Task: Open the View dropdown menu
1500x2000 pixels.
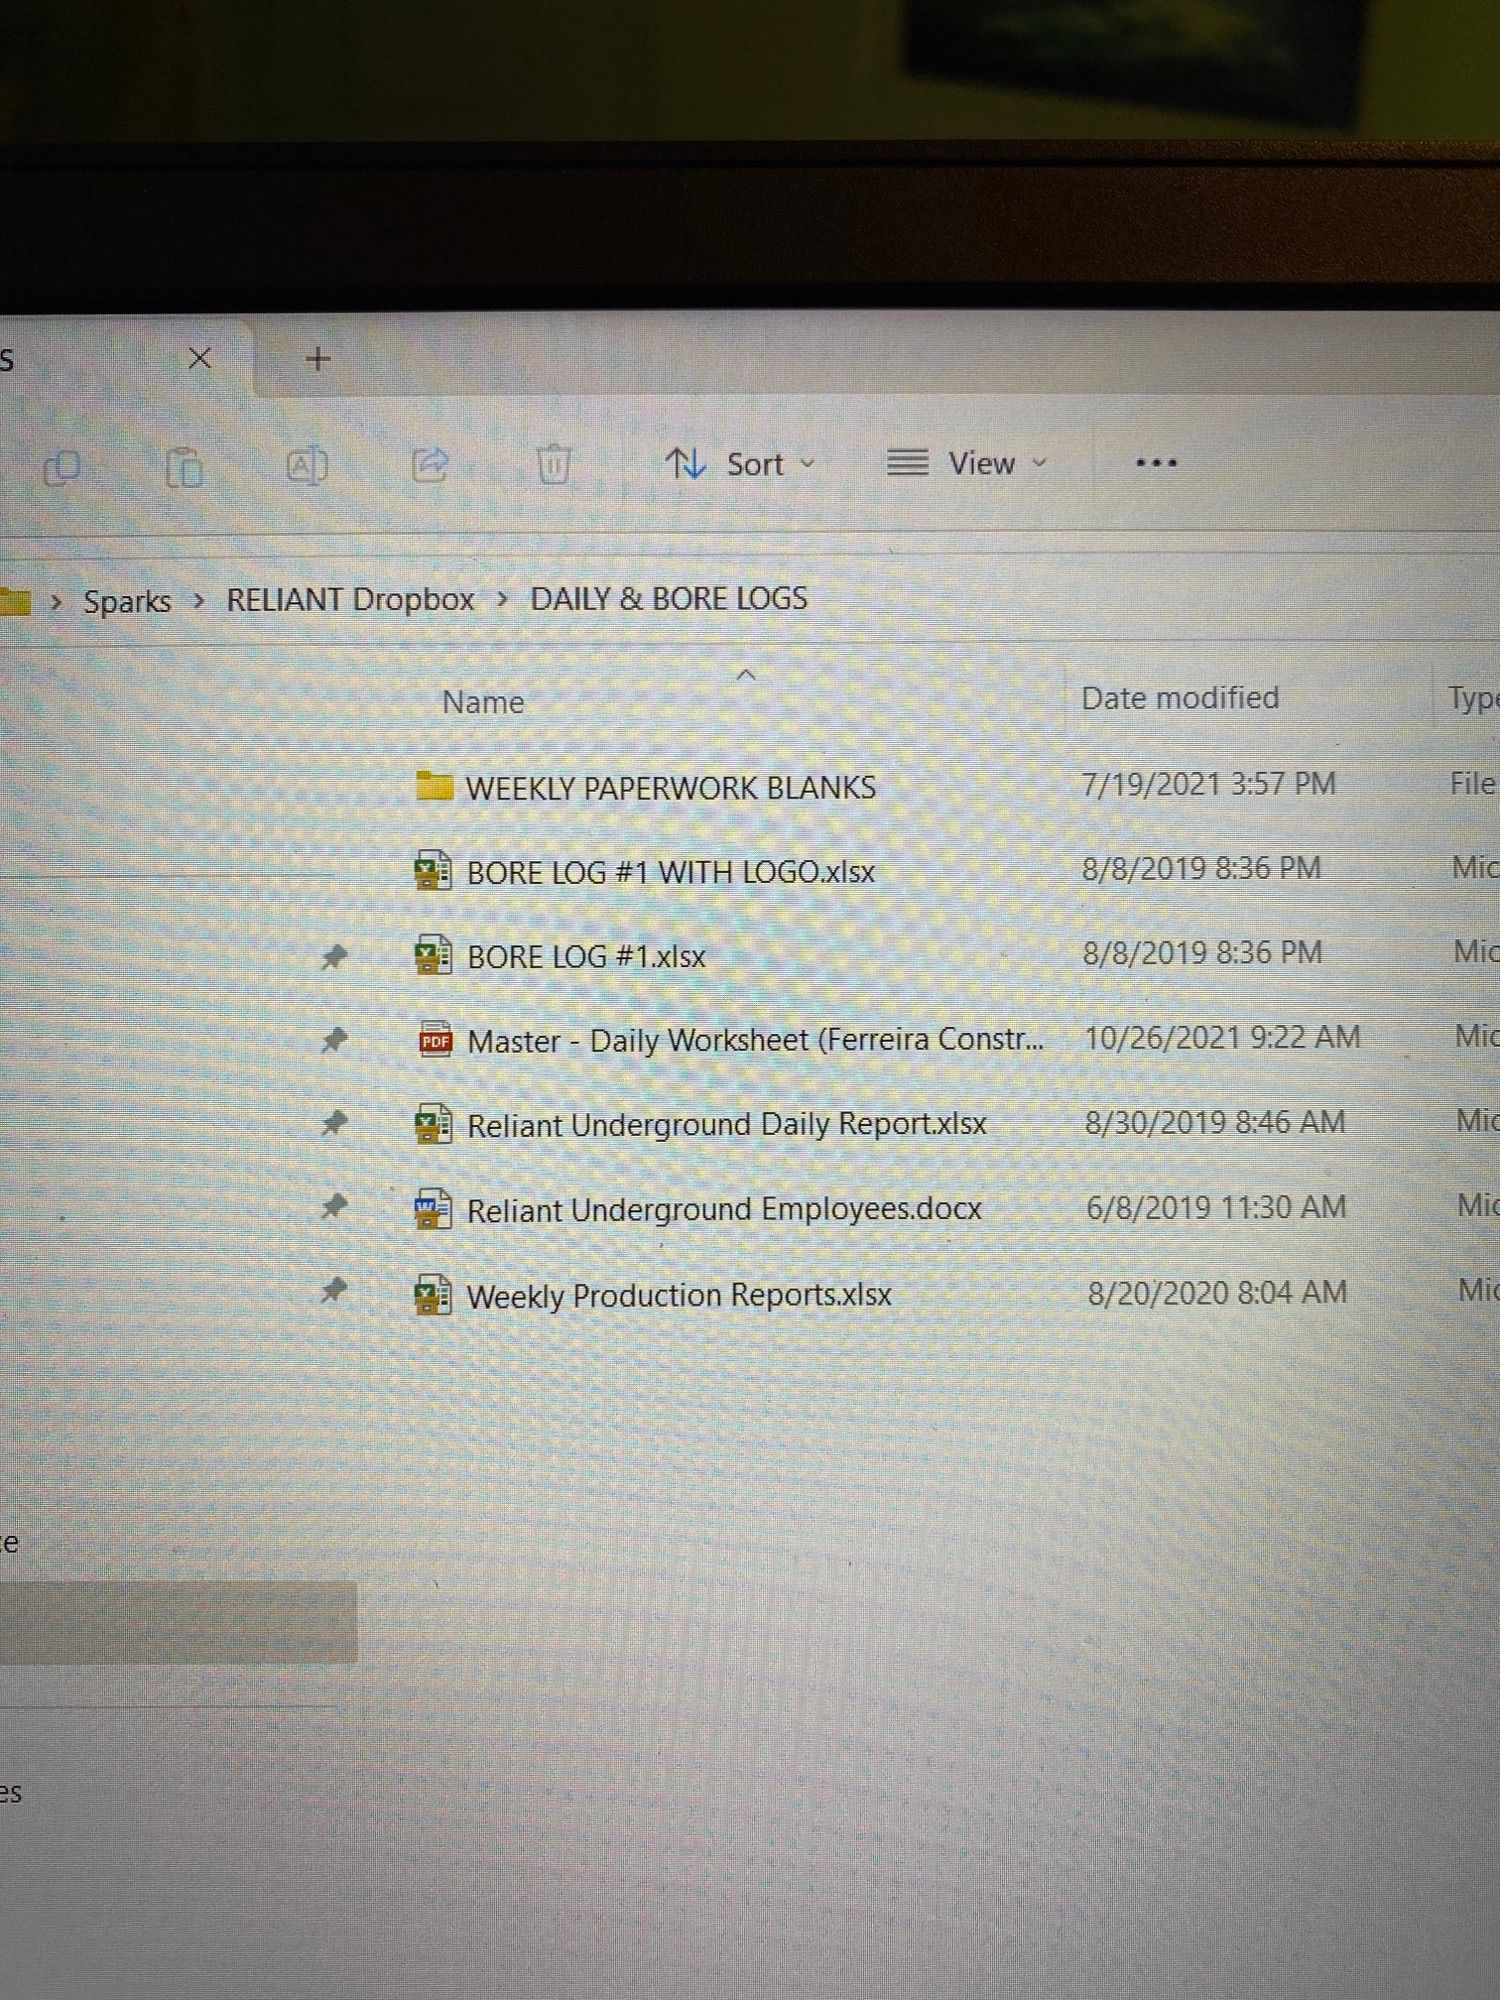Action: click(x=967, y=463)
